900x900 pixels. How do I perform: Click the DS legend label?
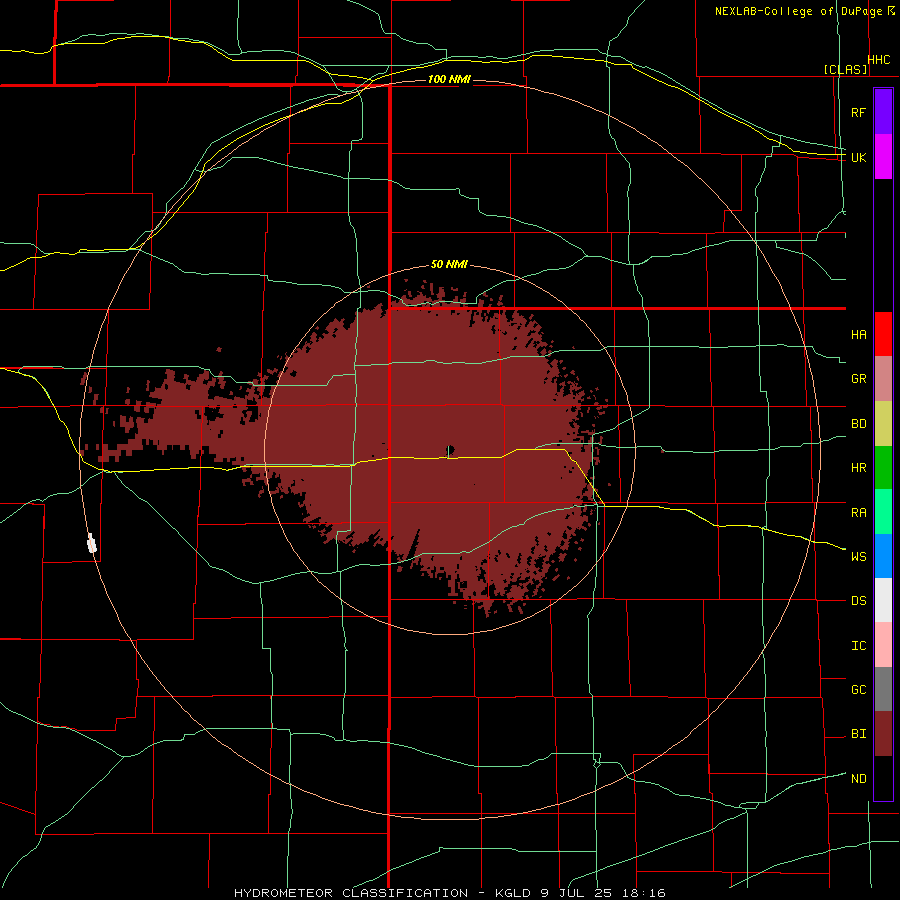pos(858,600)
